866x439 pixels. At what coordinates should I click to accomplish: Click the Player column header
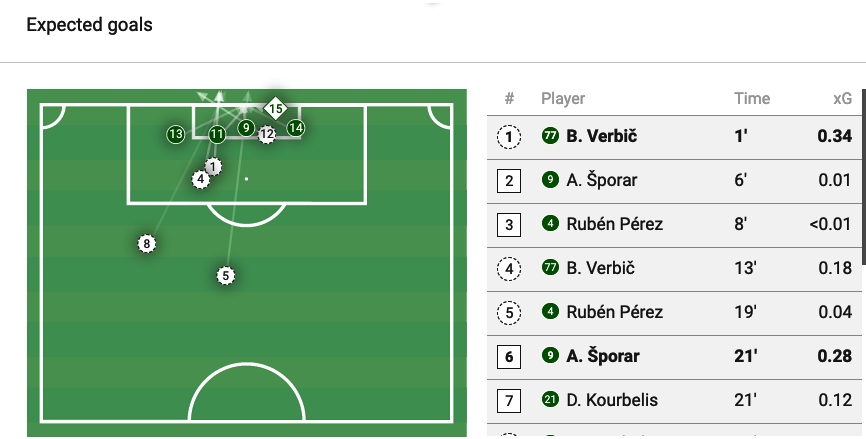coord(563,99)
